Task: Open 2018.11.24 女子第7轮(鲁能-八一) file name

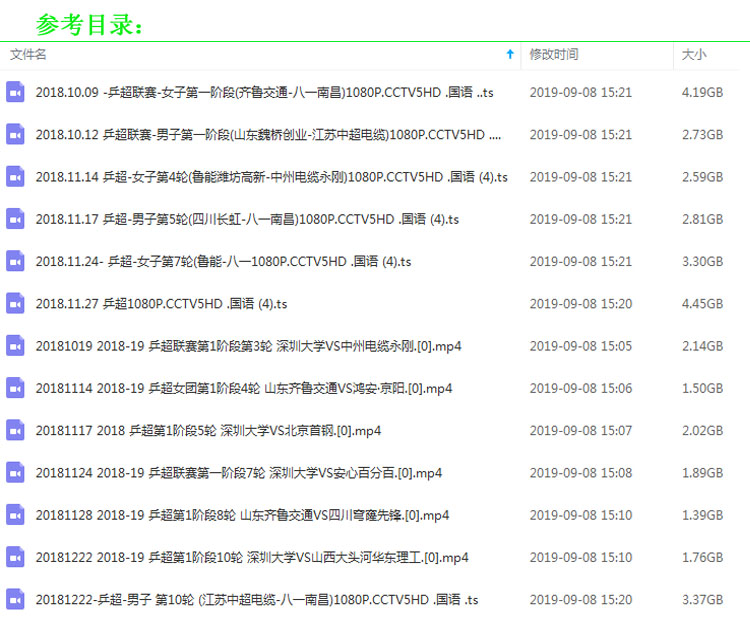Action: 223,261
